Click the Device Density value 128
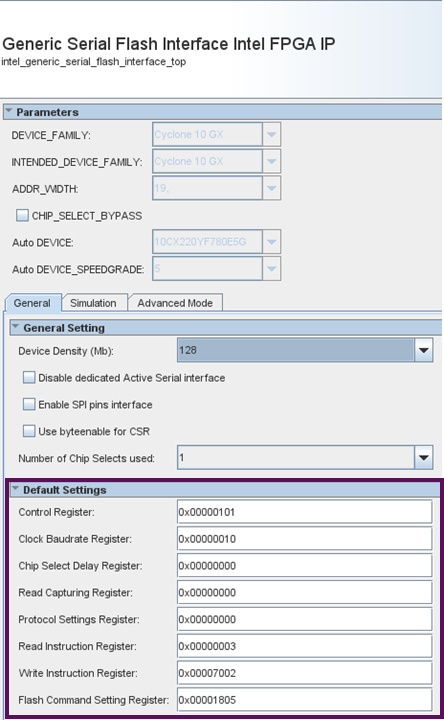Viewport: 444px width, 720px height. click(x=296, y=350)
